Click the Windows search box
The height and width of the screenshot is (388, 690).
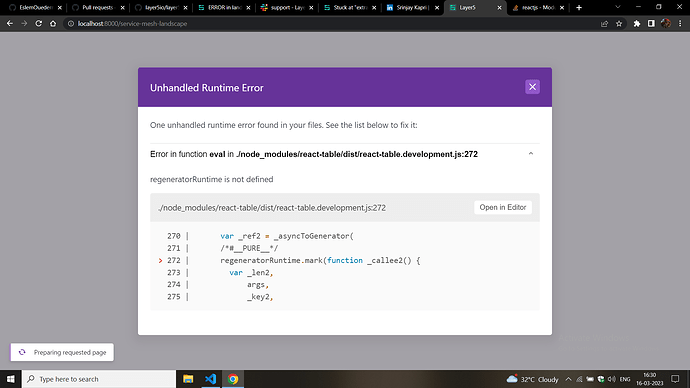[99, 379]
